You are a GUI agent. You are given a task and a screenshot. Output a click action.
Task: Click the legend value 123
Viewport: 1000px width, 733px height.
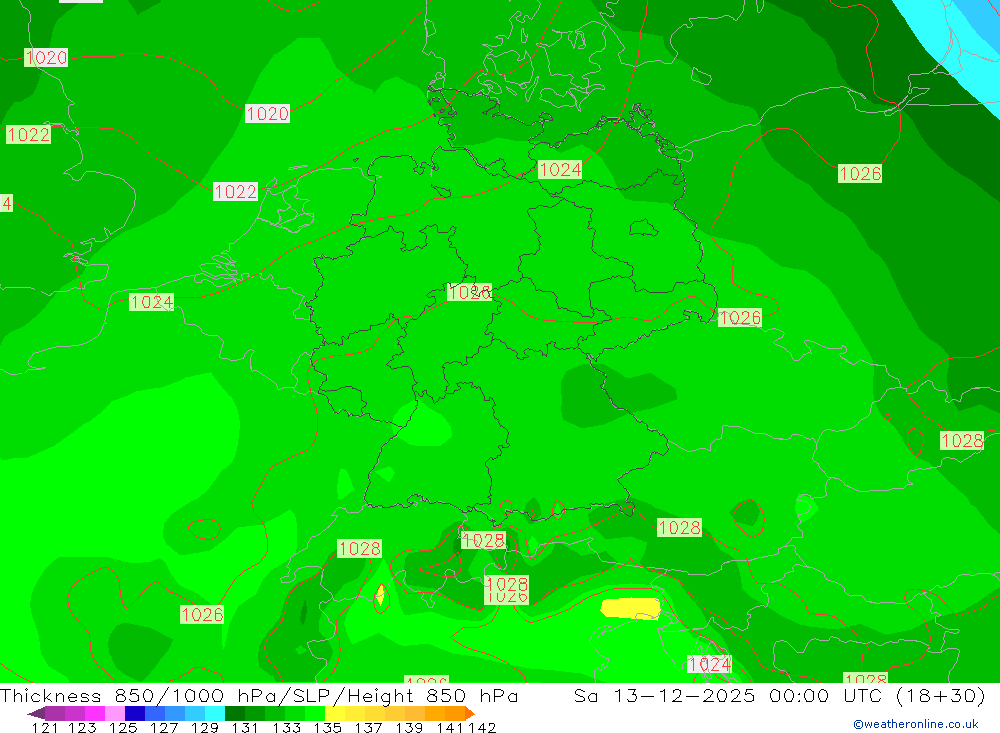(x=82, y=728)
